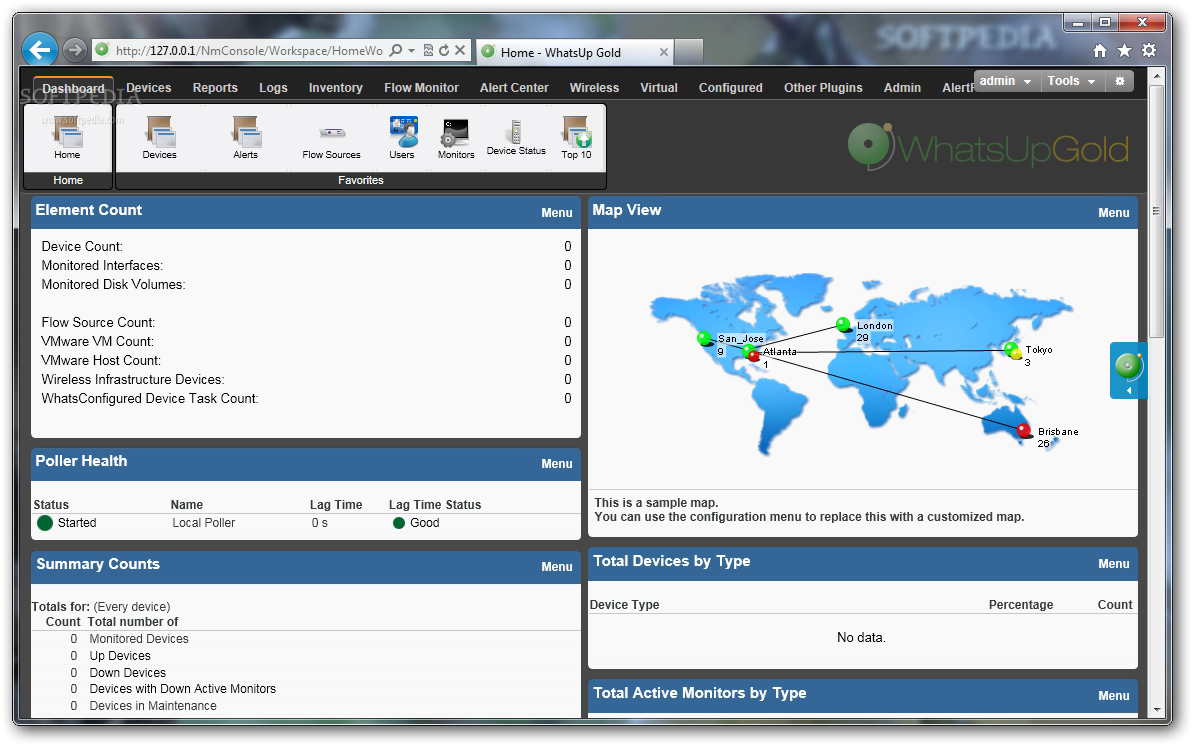The width and height of the screenshot is (1193, 746).
Task: Open the Home dashboard icon
Action: (x=67, y=138)
